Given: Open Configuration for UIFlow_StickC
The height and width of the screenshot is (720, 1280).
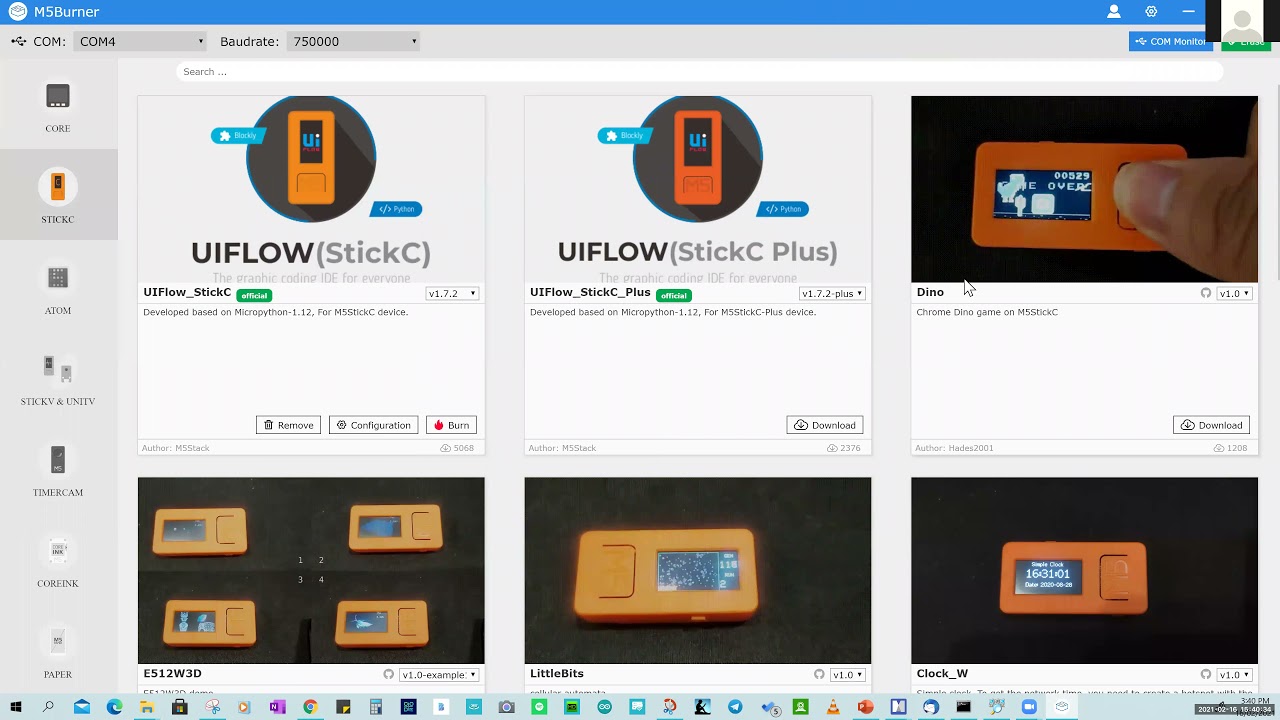Looking at the screenshot, I should pos(373,425).
